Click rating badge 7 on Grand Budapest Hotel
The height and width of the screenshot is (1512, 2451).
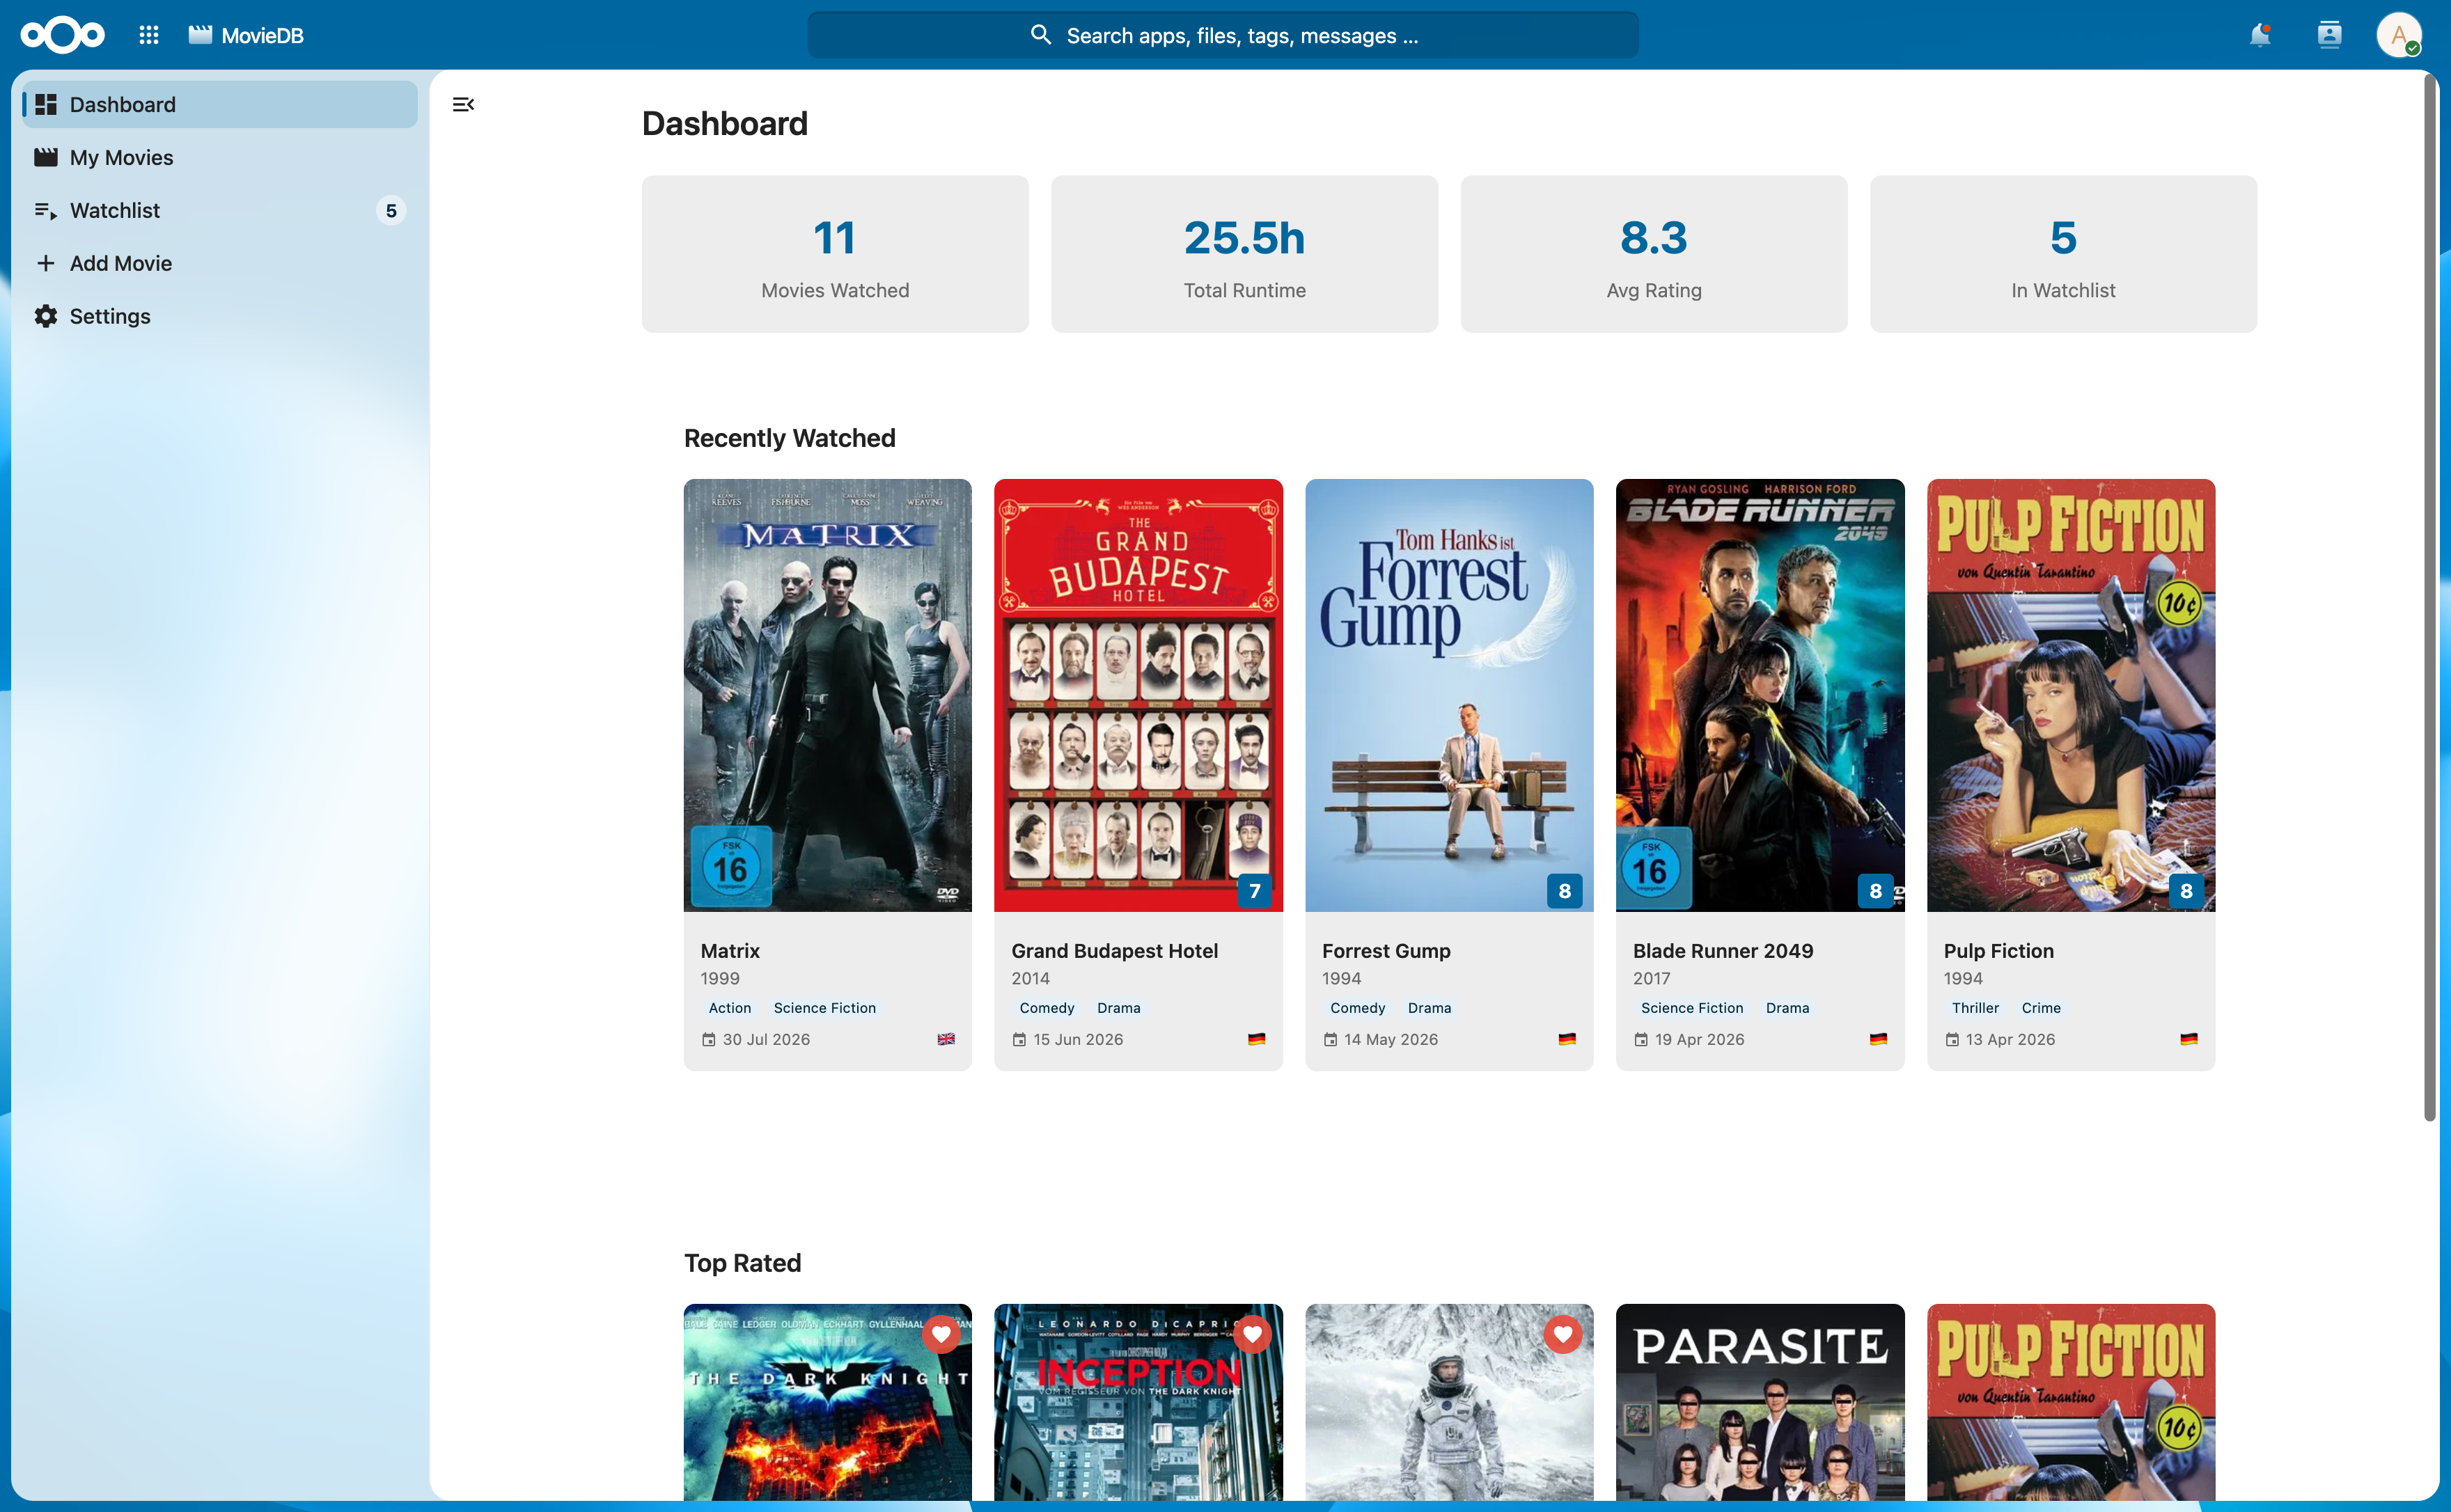click(x=1254, y=890)
